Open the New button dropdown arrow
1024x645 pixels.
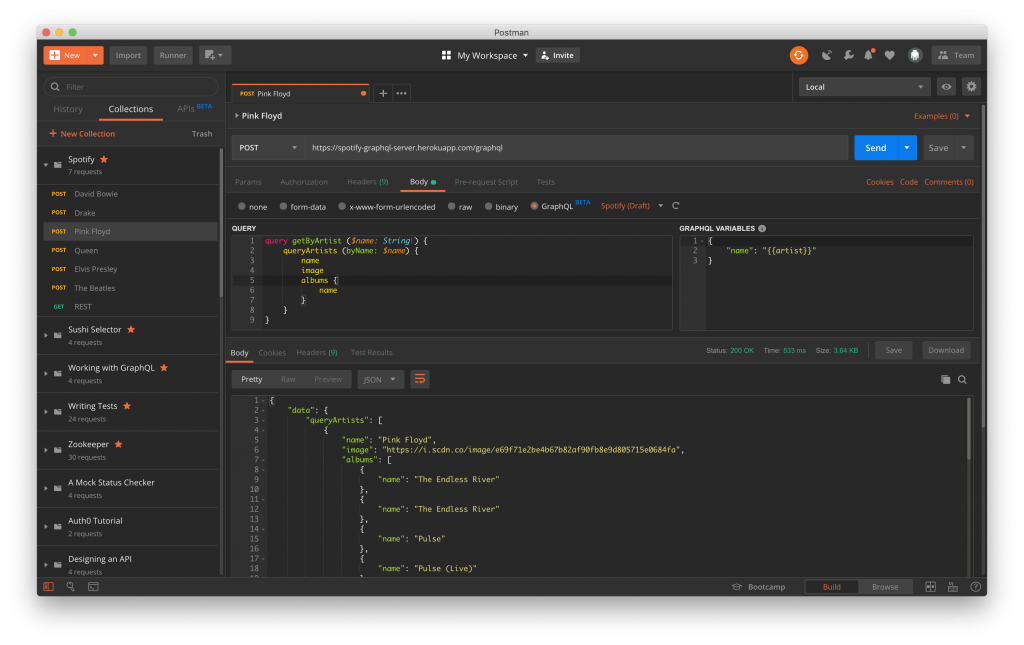pos(95,55)
